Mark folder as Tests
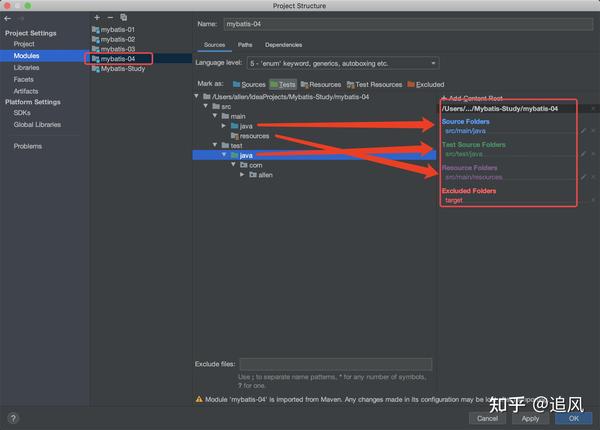The height and width of the screenshot is (430, 600). coord(283,85)
